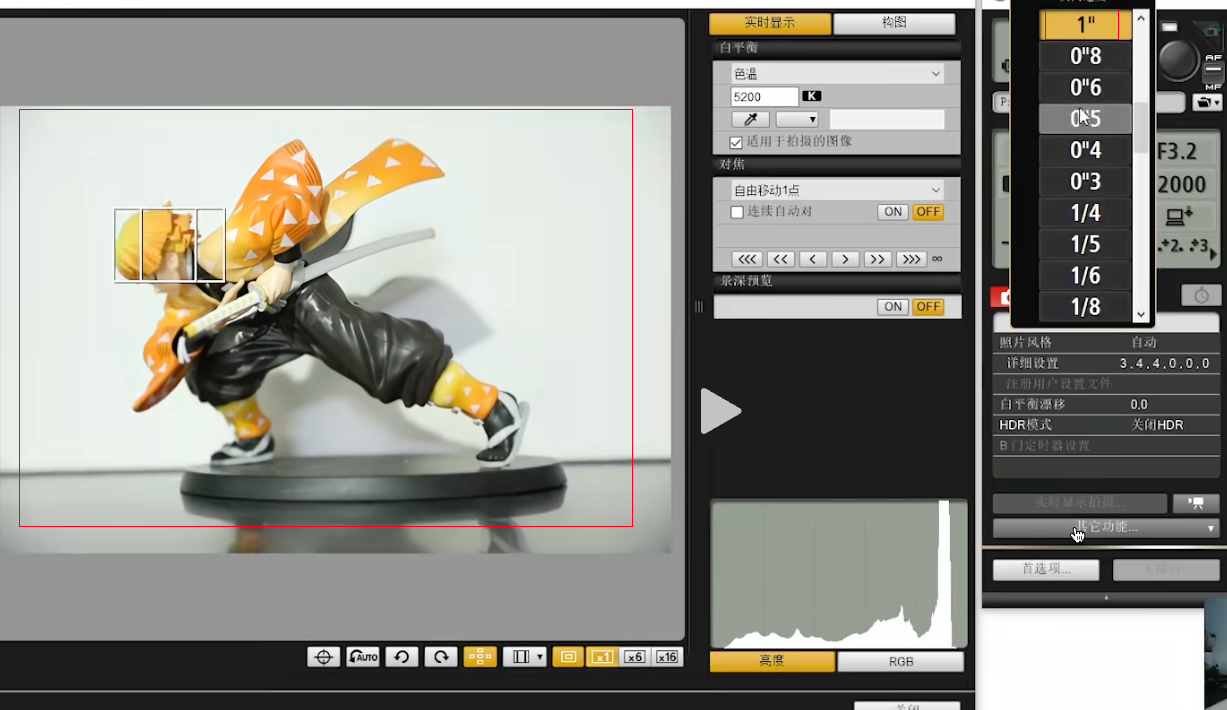Click the <<< large near-focus step button

pyautogui.click(x=747, y=259)
